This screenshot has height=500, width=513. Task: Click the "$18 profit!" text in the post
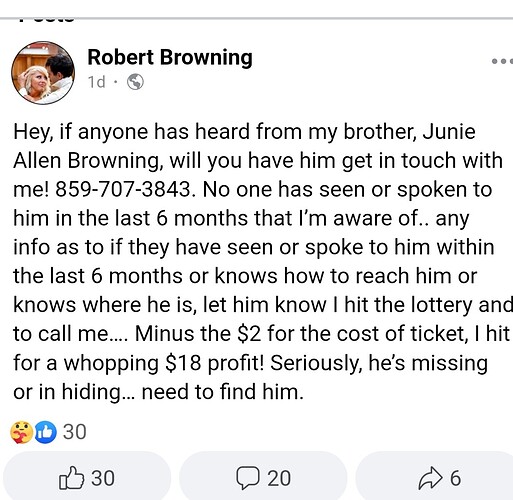point(214,363)
